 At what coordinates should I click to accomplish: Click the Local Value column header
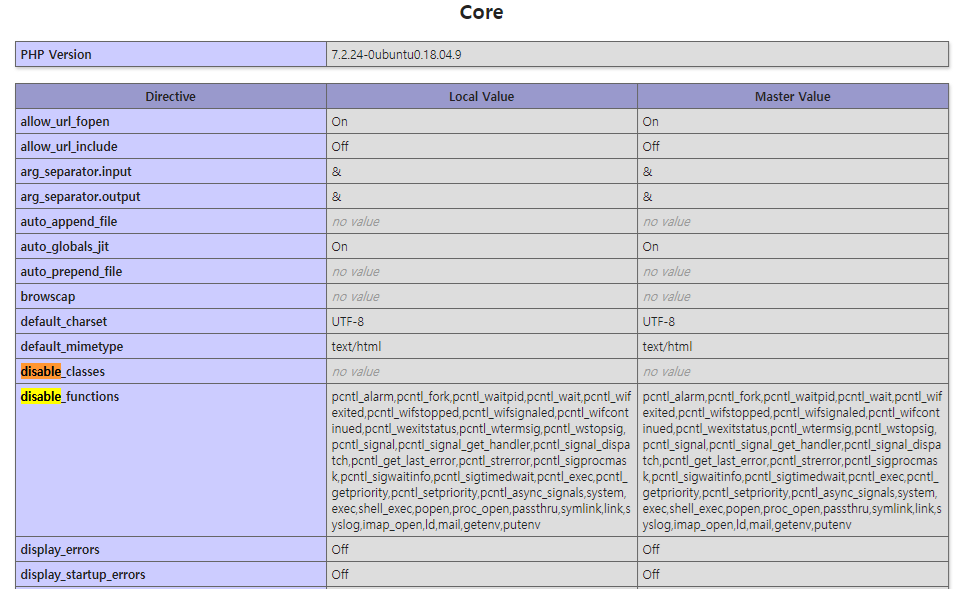coord(482,96)
